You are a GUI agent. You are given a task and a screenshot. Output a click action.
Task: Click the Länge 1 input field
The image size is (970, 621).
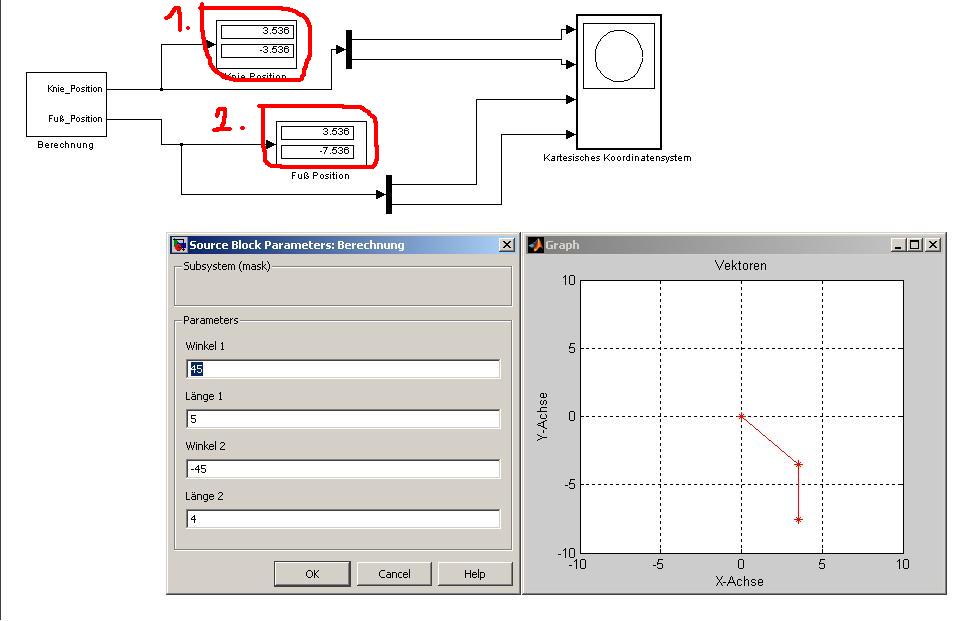point(343,419)
